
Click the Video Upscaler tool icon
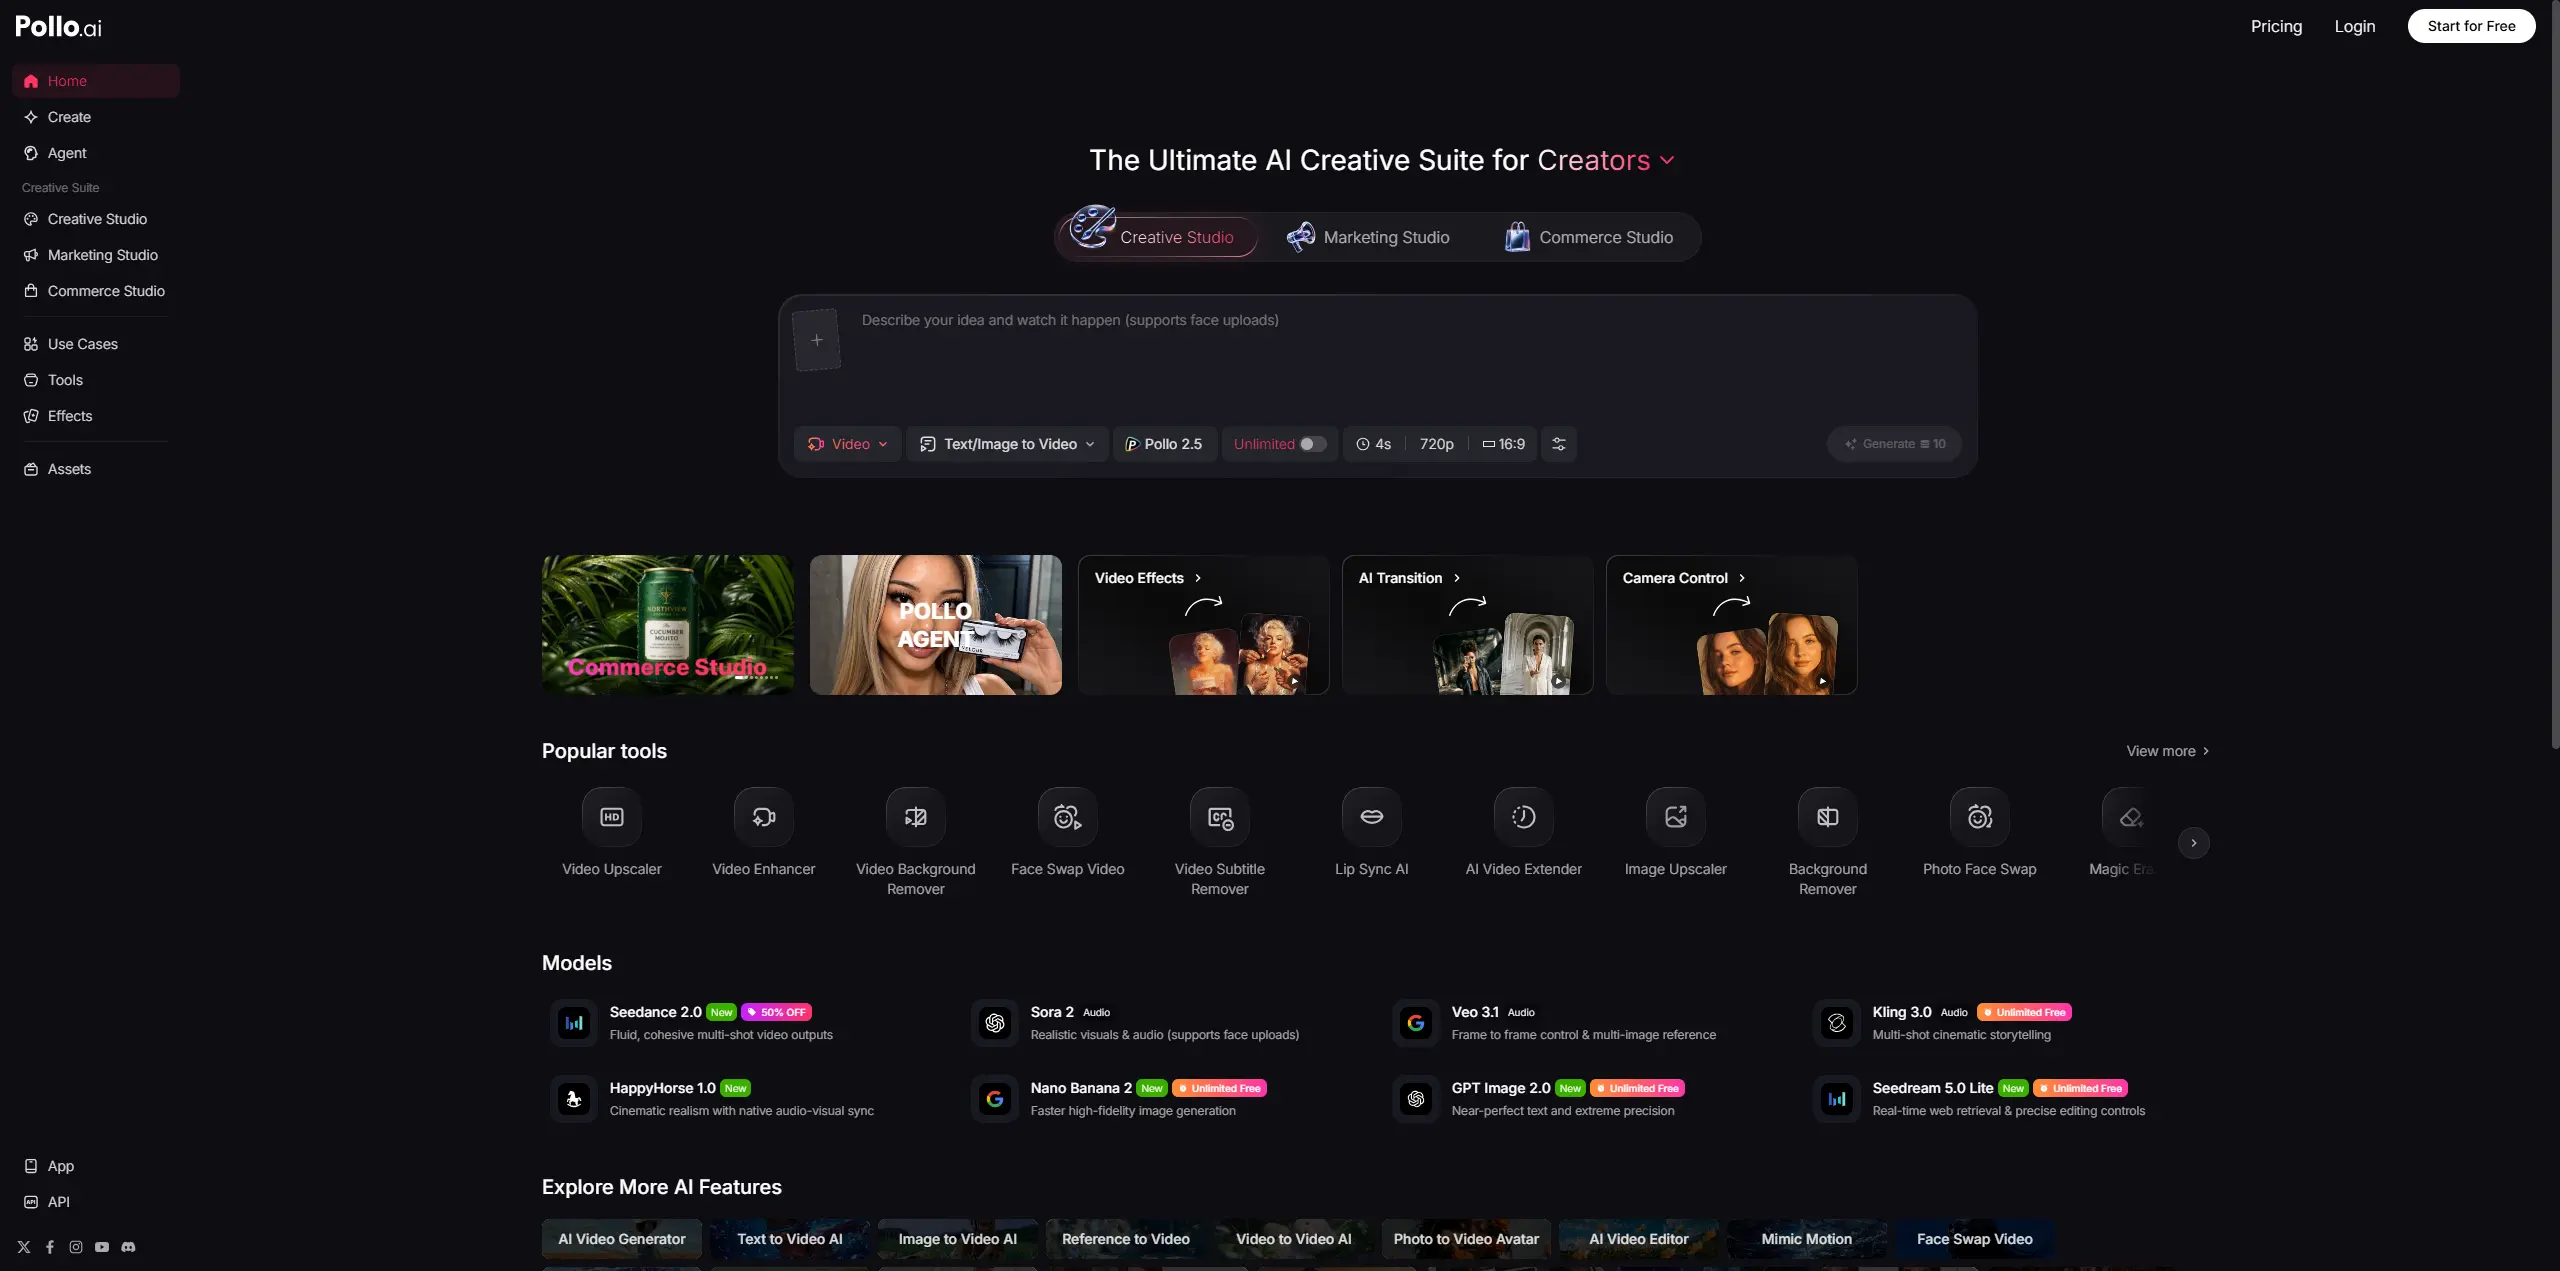coord(611,817)
